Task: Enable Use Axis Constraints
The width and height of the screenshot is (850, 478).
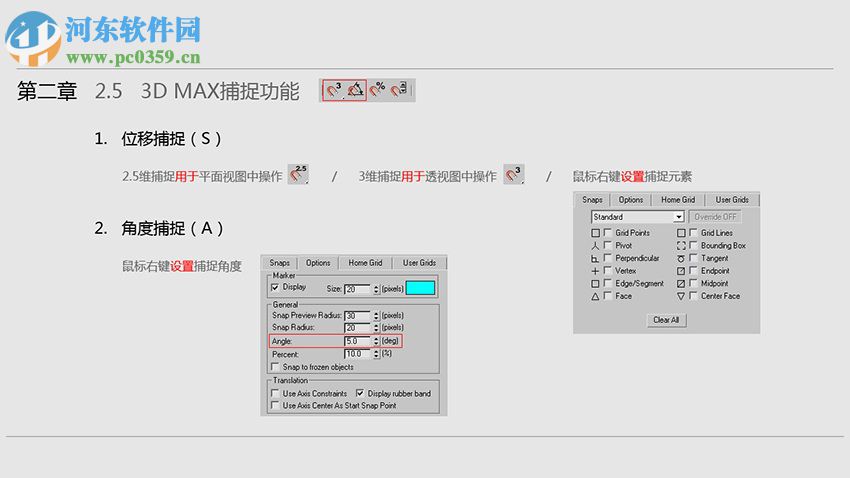Action: 275,393
